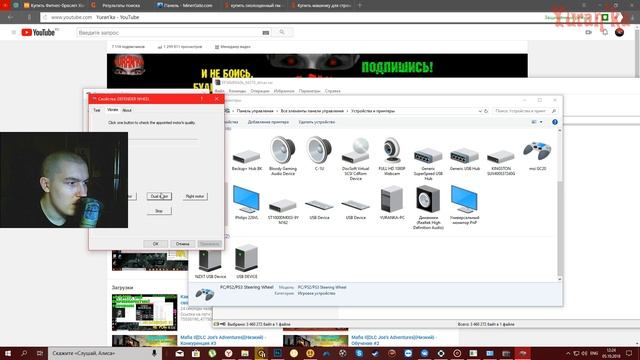
Task: Open the Операции menu in archive window
Action: (260, 91)
